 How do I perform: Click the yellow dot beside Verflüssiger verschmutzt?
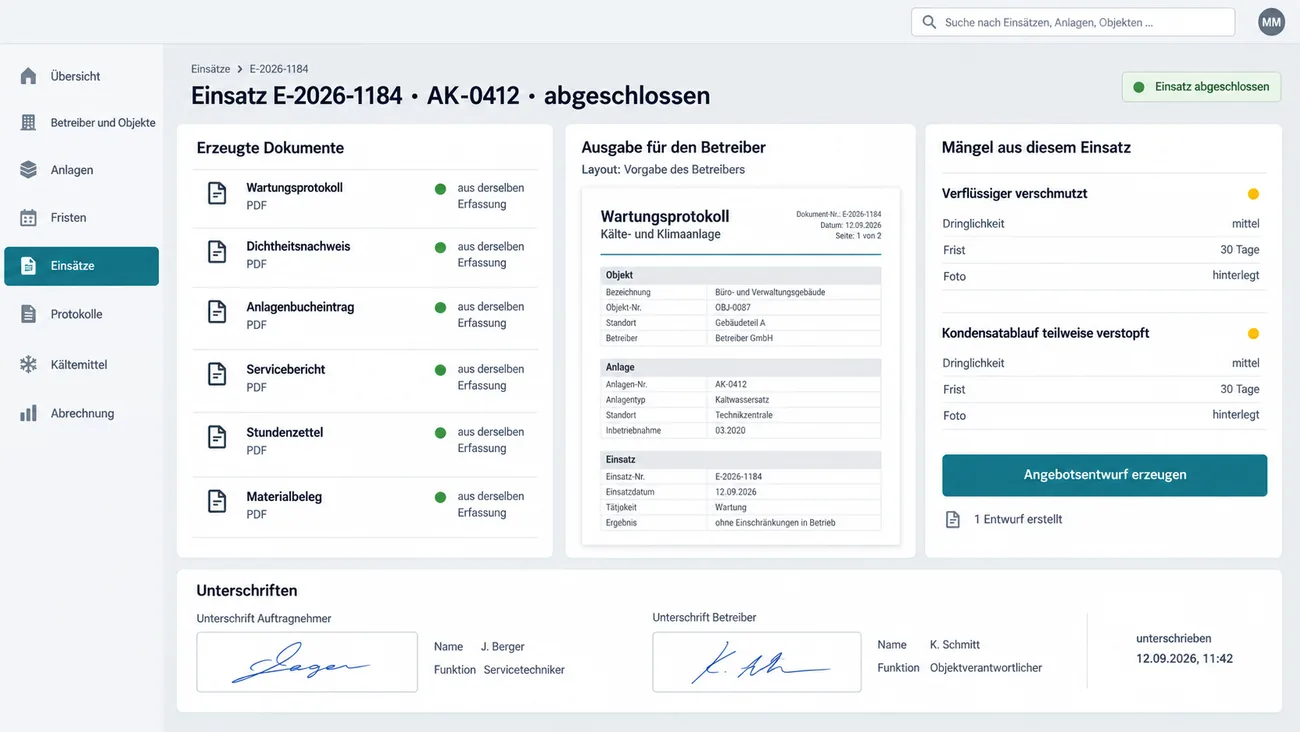pyautogui.click(x=1253, y=194)
